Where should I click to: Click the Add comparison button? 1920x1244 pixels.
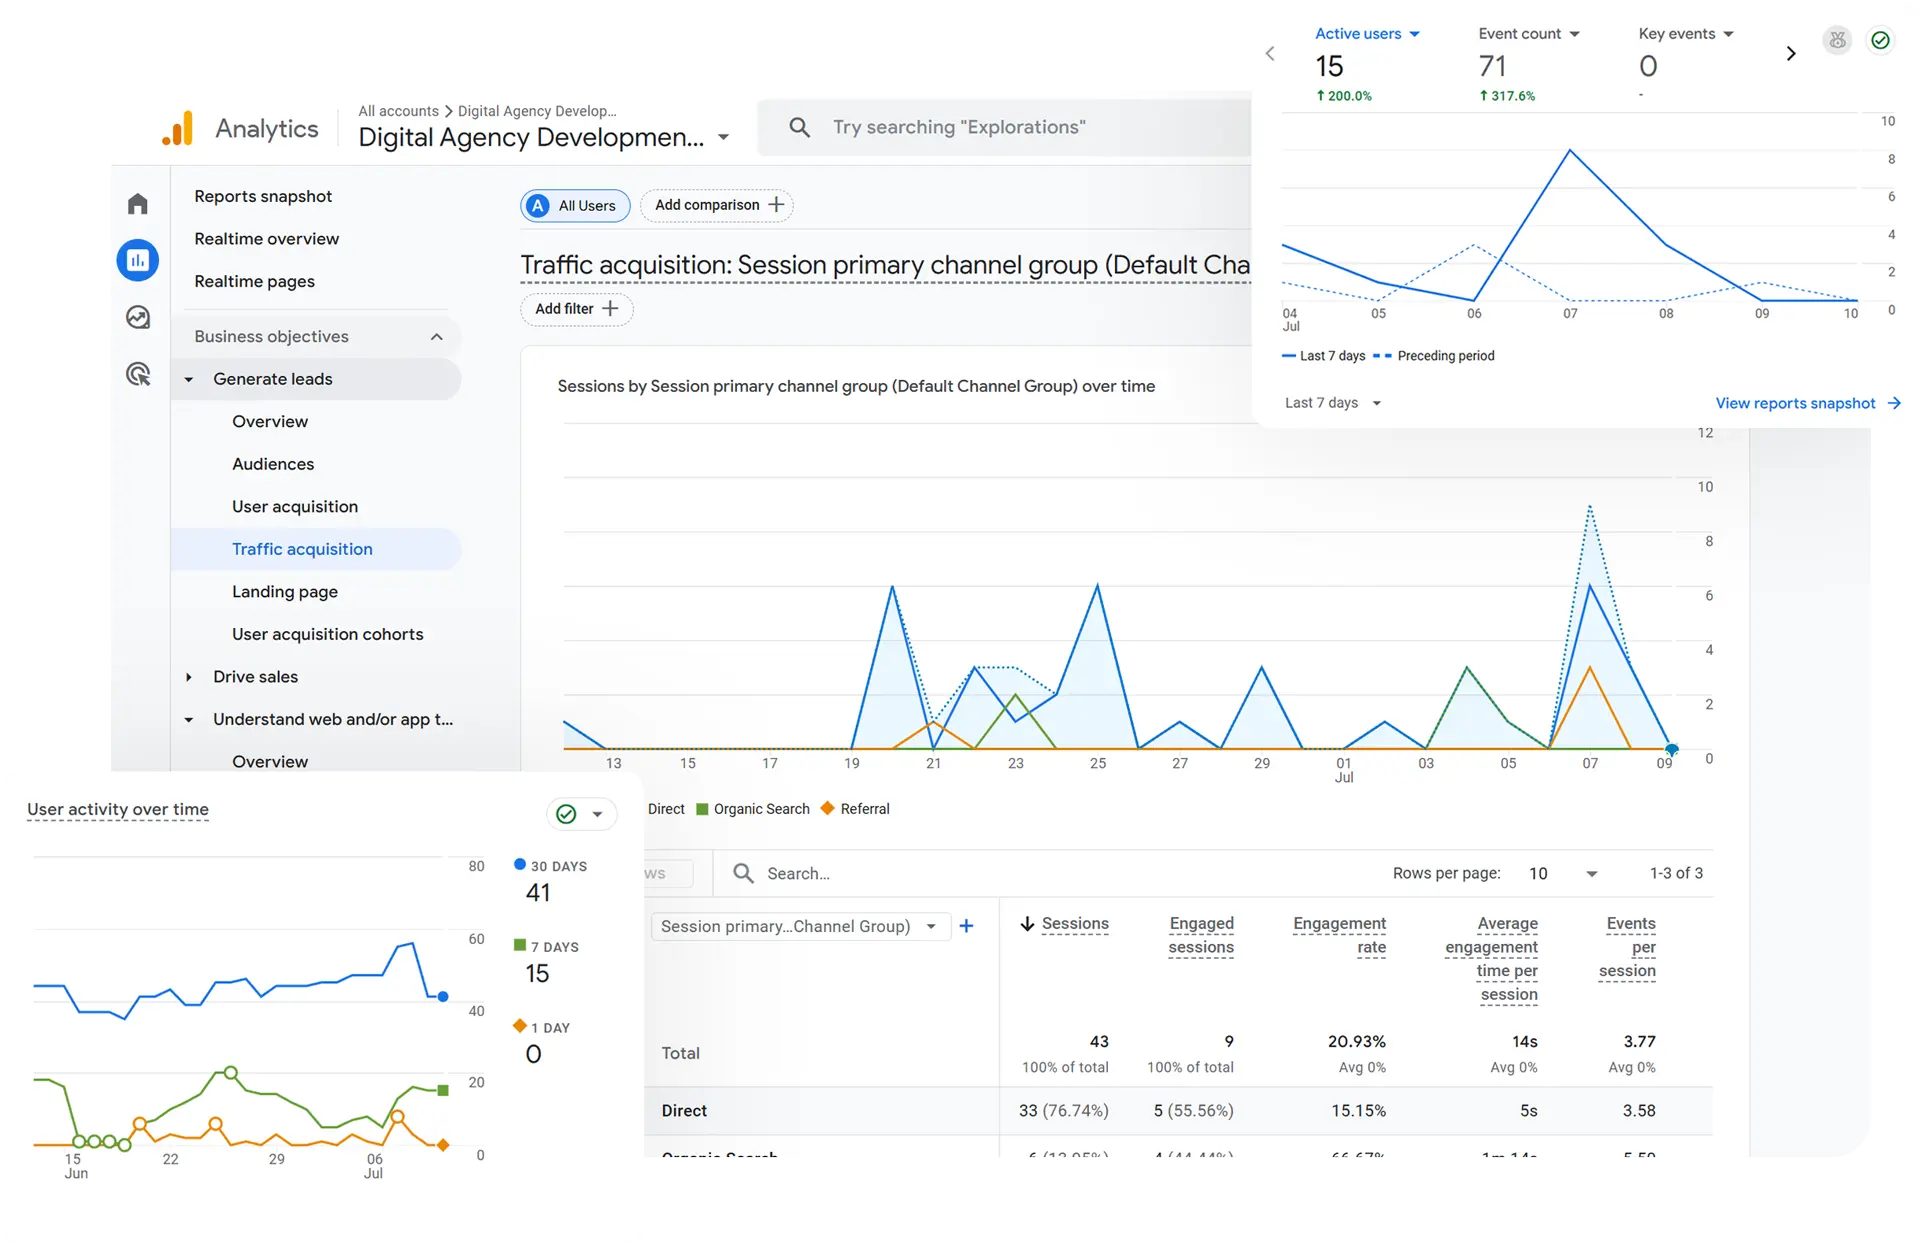pyautogui.click(x=716, y=204)
